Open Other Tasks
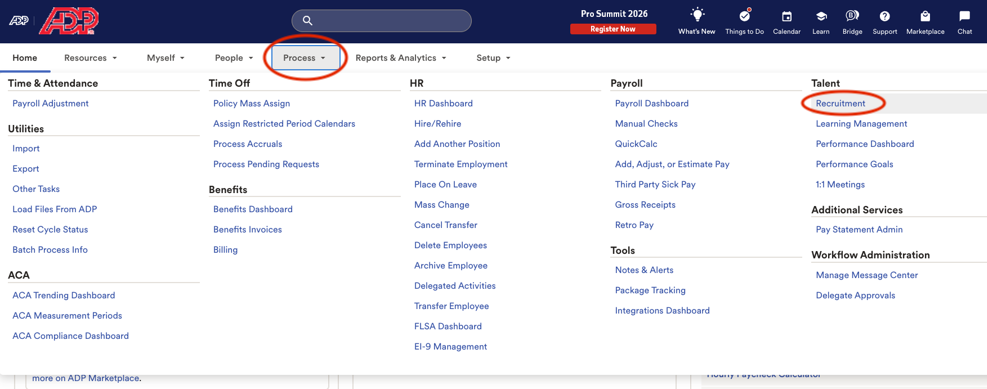 (36, 189)
